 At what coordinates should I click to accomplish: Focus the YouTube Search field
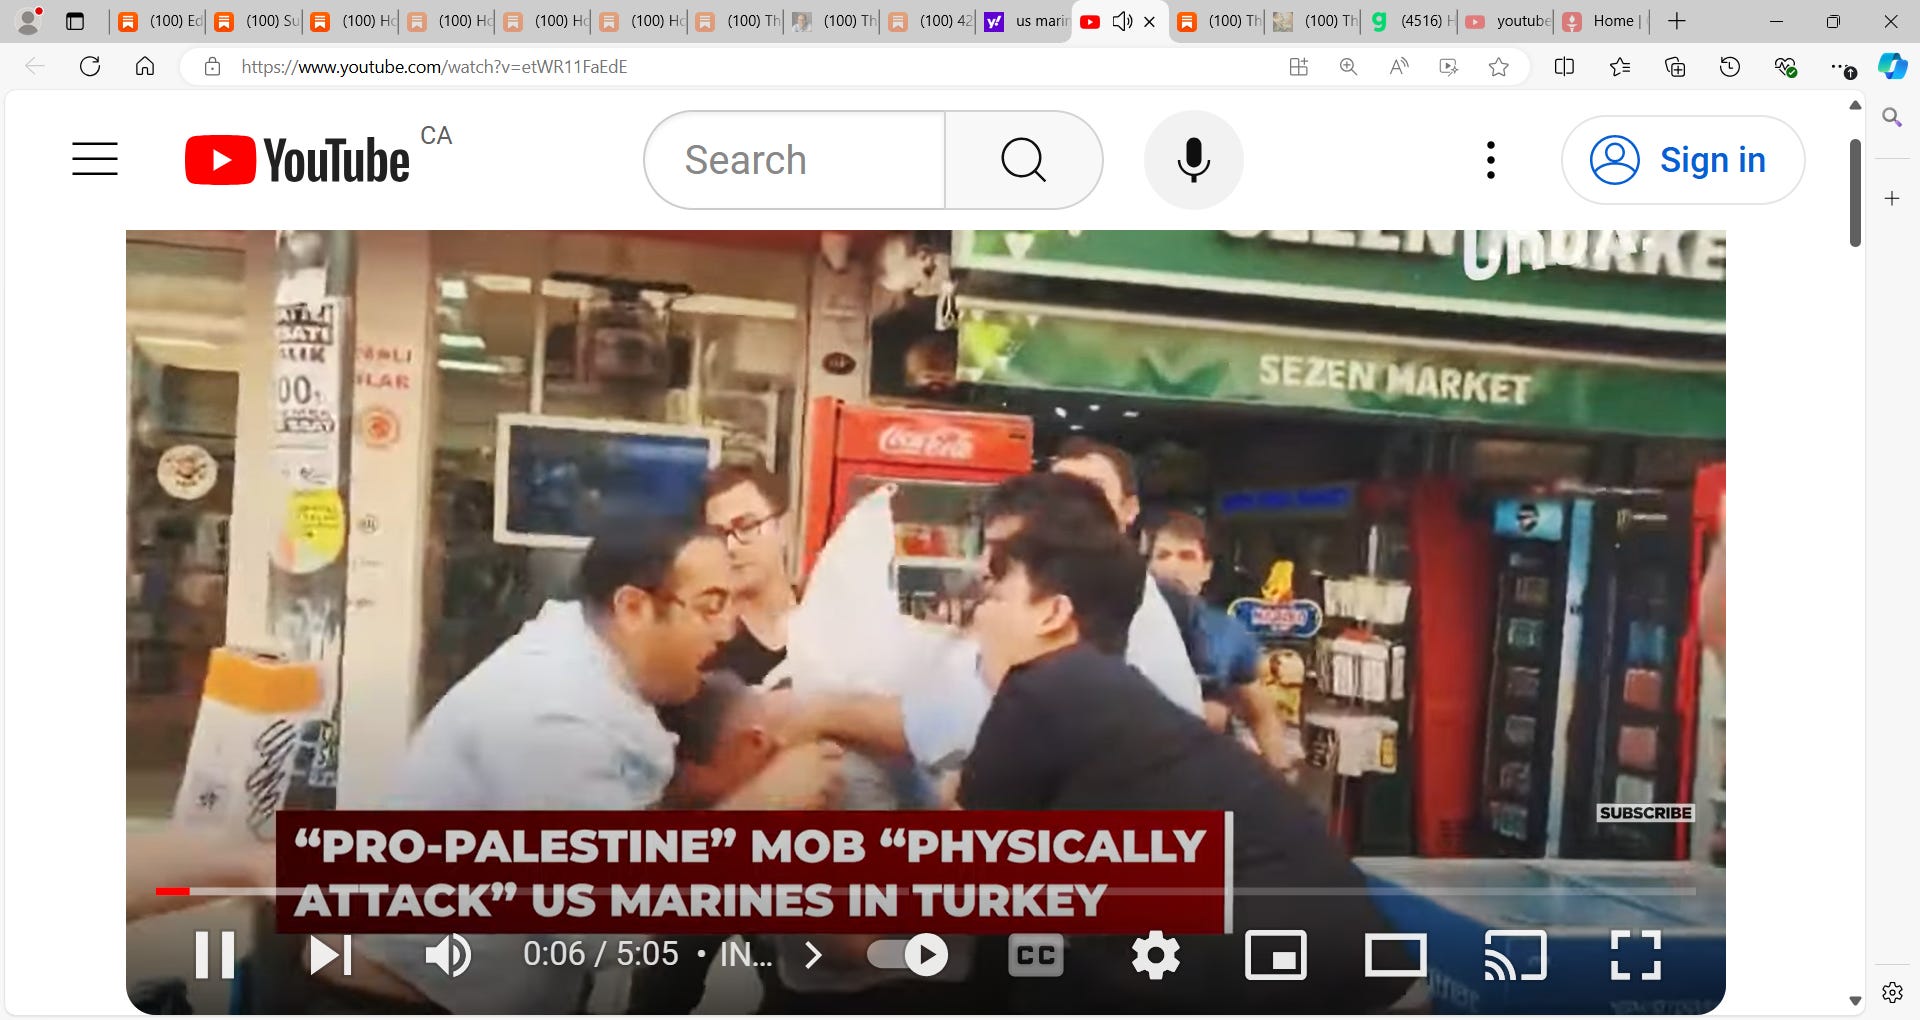(x=795, y=160)
